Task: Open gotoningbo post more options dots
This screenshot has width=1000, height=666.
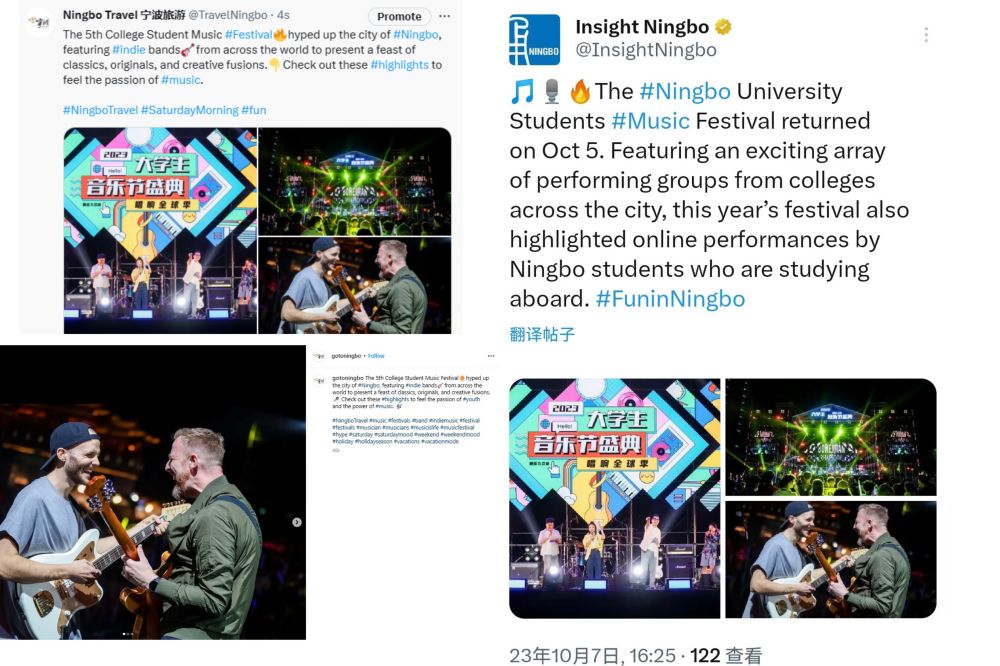Action: [490, 356]
